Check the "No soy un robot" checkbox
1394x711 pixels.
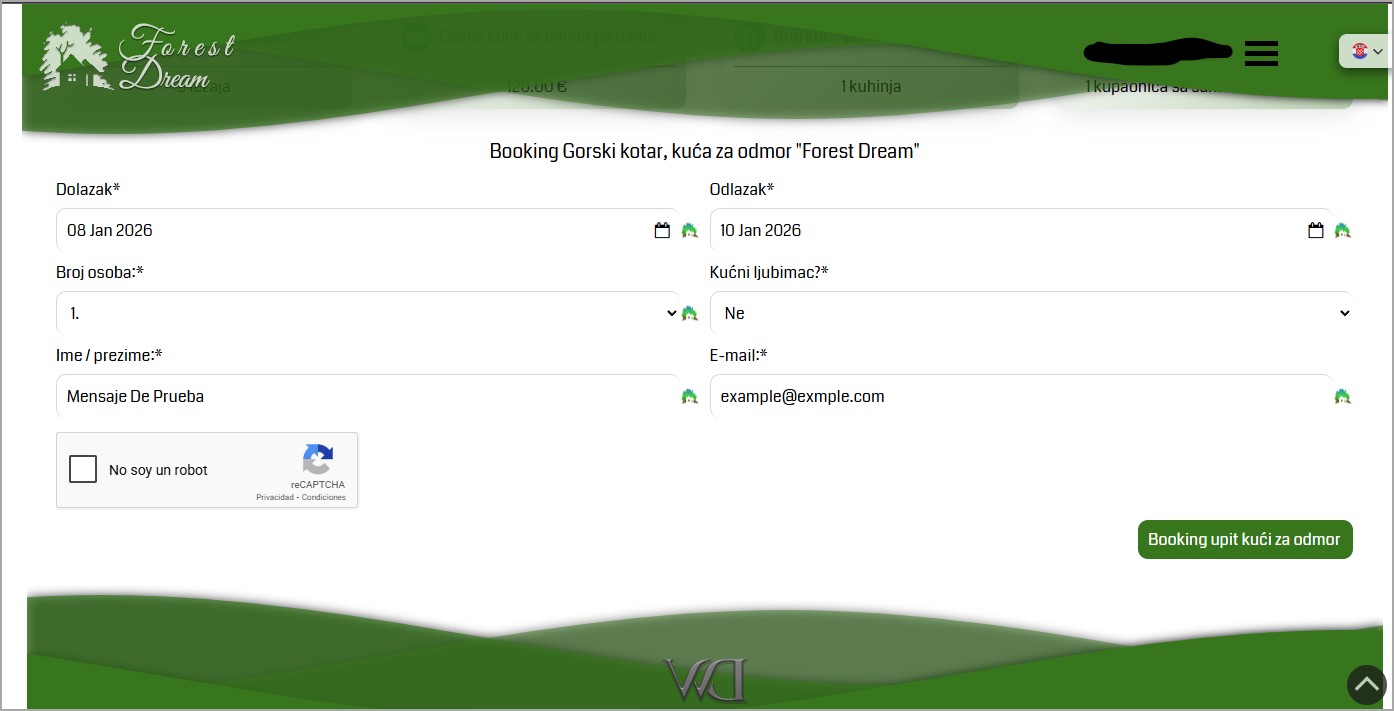(x=83, y=469)
